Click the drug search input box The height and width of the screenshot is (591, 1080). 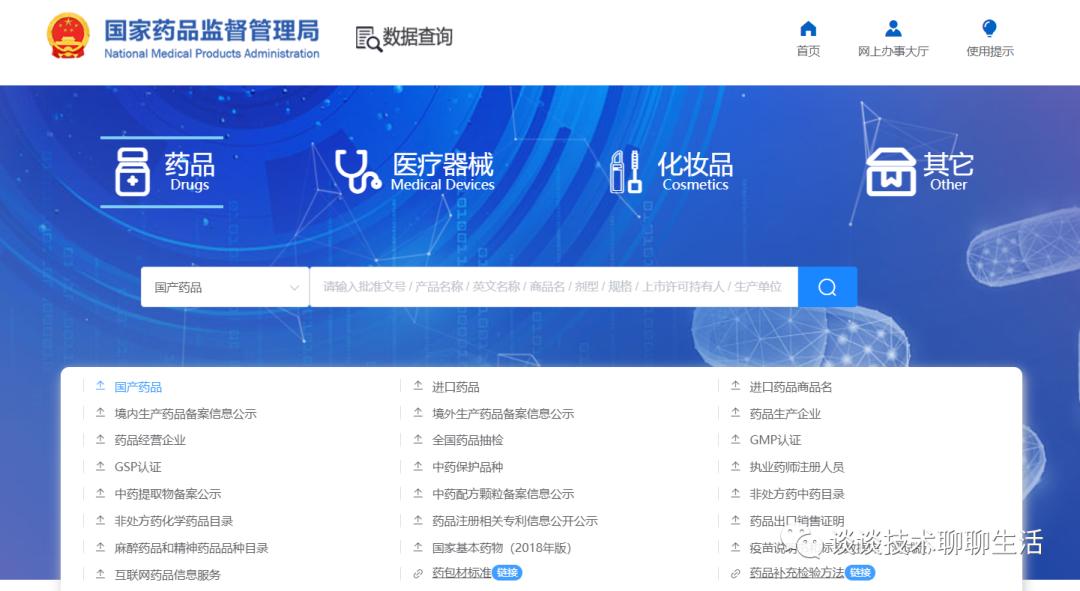550,286
